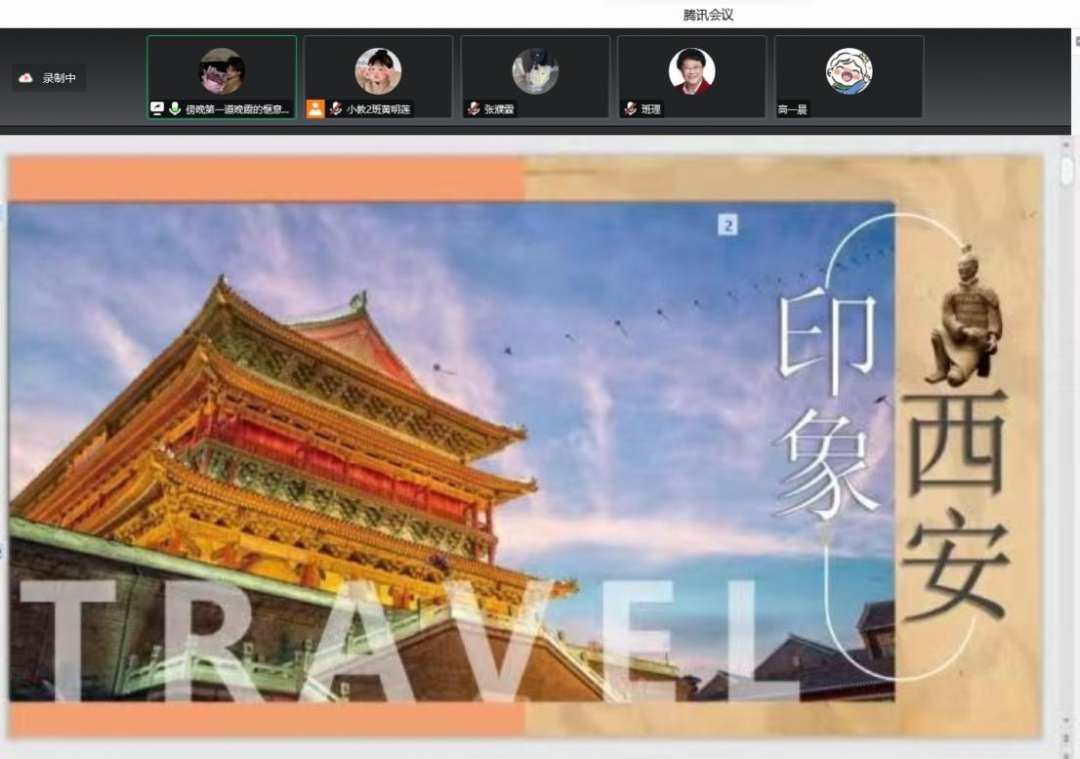The height and width of the screenshot is (759, 1080).
Task: Select 张濮霞's participant avatar
Action: [535, 71]
